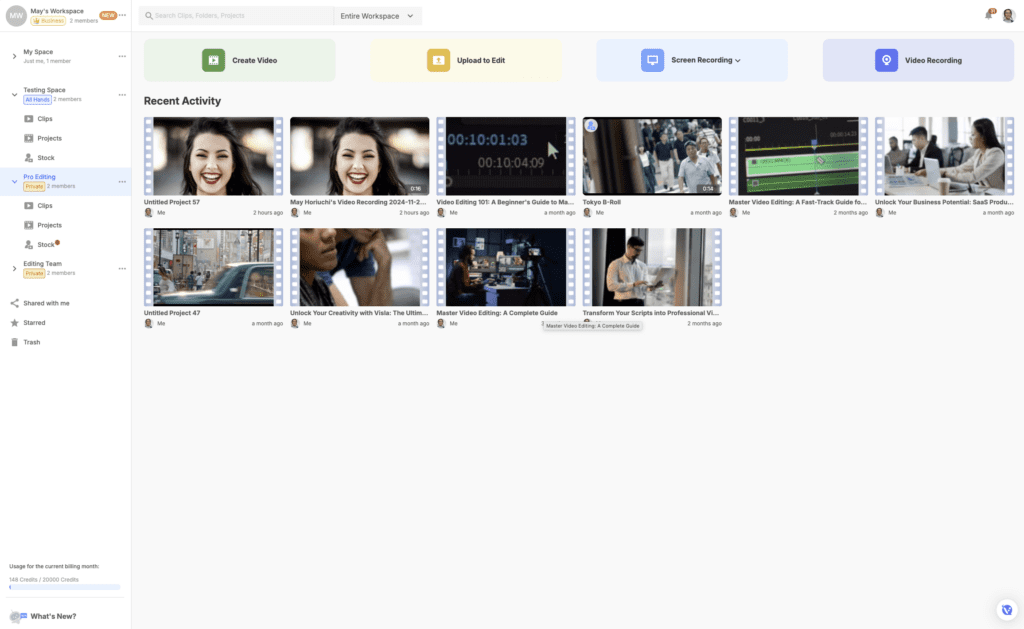Click Stock icon under Pro Editing
Screen dimensions: 1024x629
pos(29,244)
